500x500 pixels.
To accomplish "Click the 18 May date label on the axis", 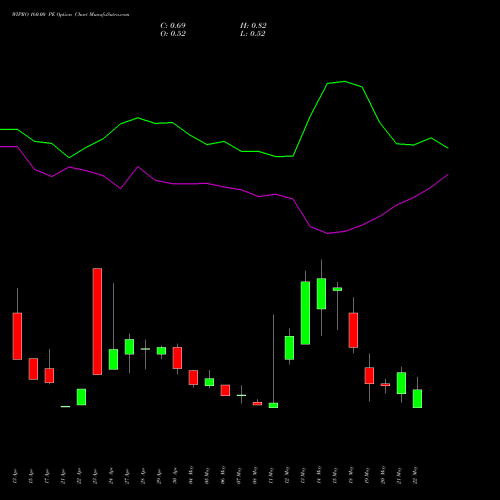I will tap(351, 475).
